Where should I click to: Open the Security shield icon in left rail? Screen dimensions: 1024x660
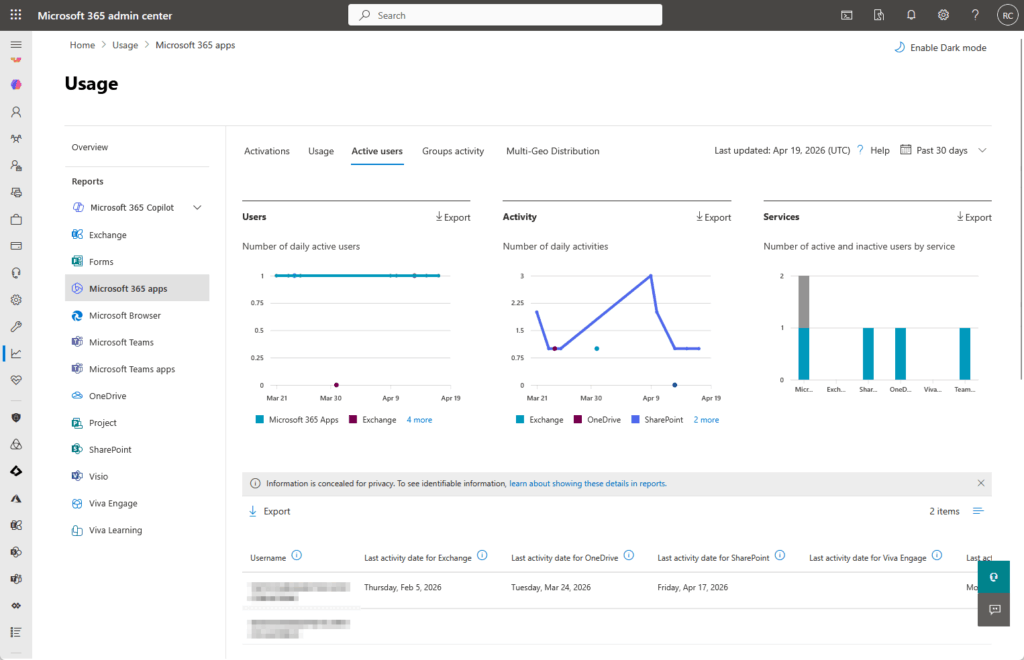(16, 418)
